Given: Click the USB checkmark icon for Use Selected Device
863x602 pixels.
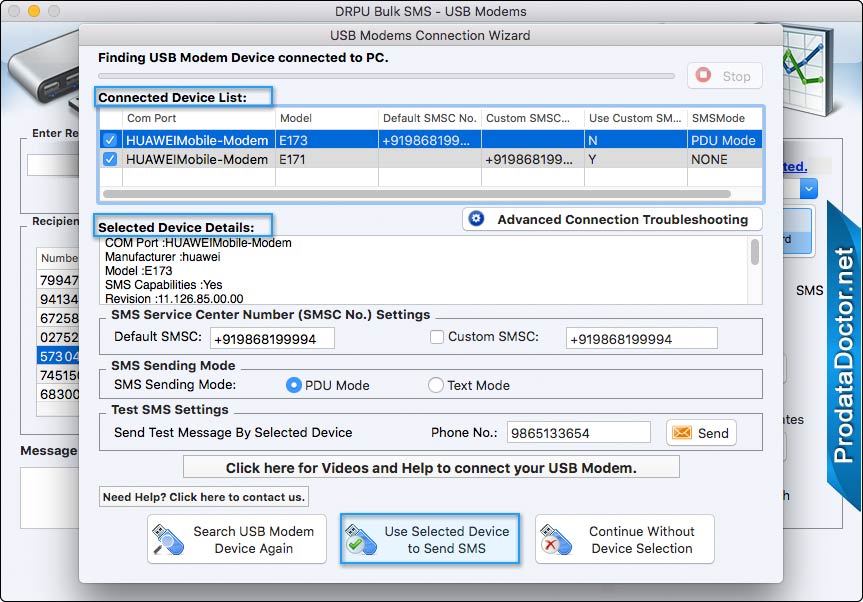Looking at the screenshot, I should coord(361,539).
